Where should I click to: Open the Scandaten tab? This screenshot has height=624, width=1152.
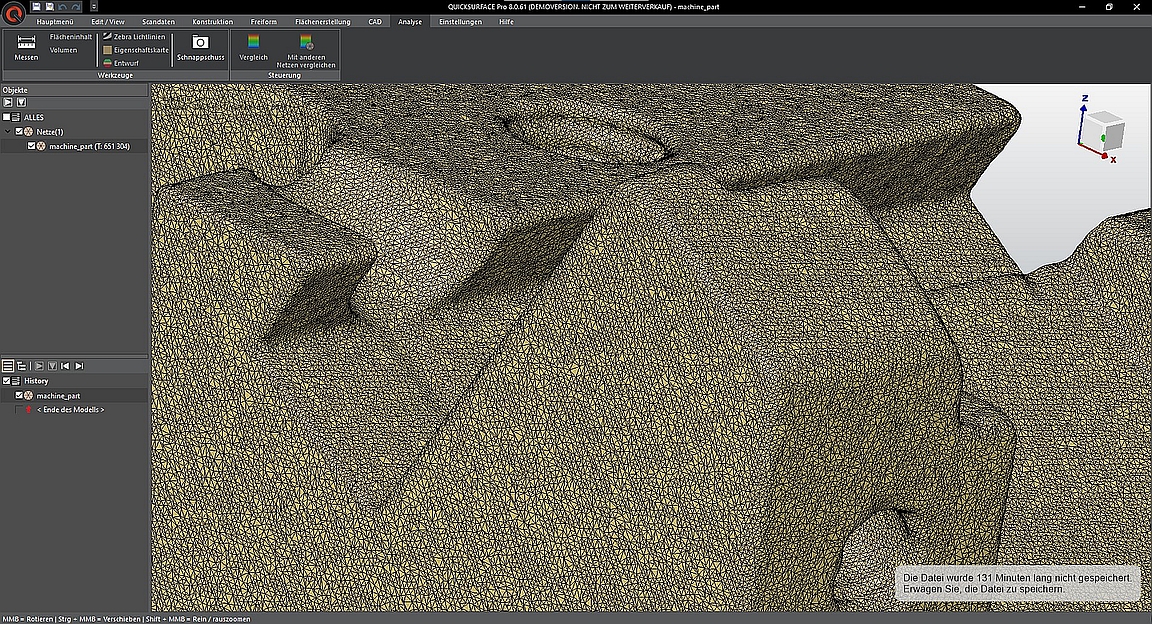(158, 21)
